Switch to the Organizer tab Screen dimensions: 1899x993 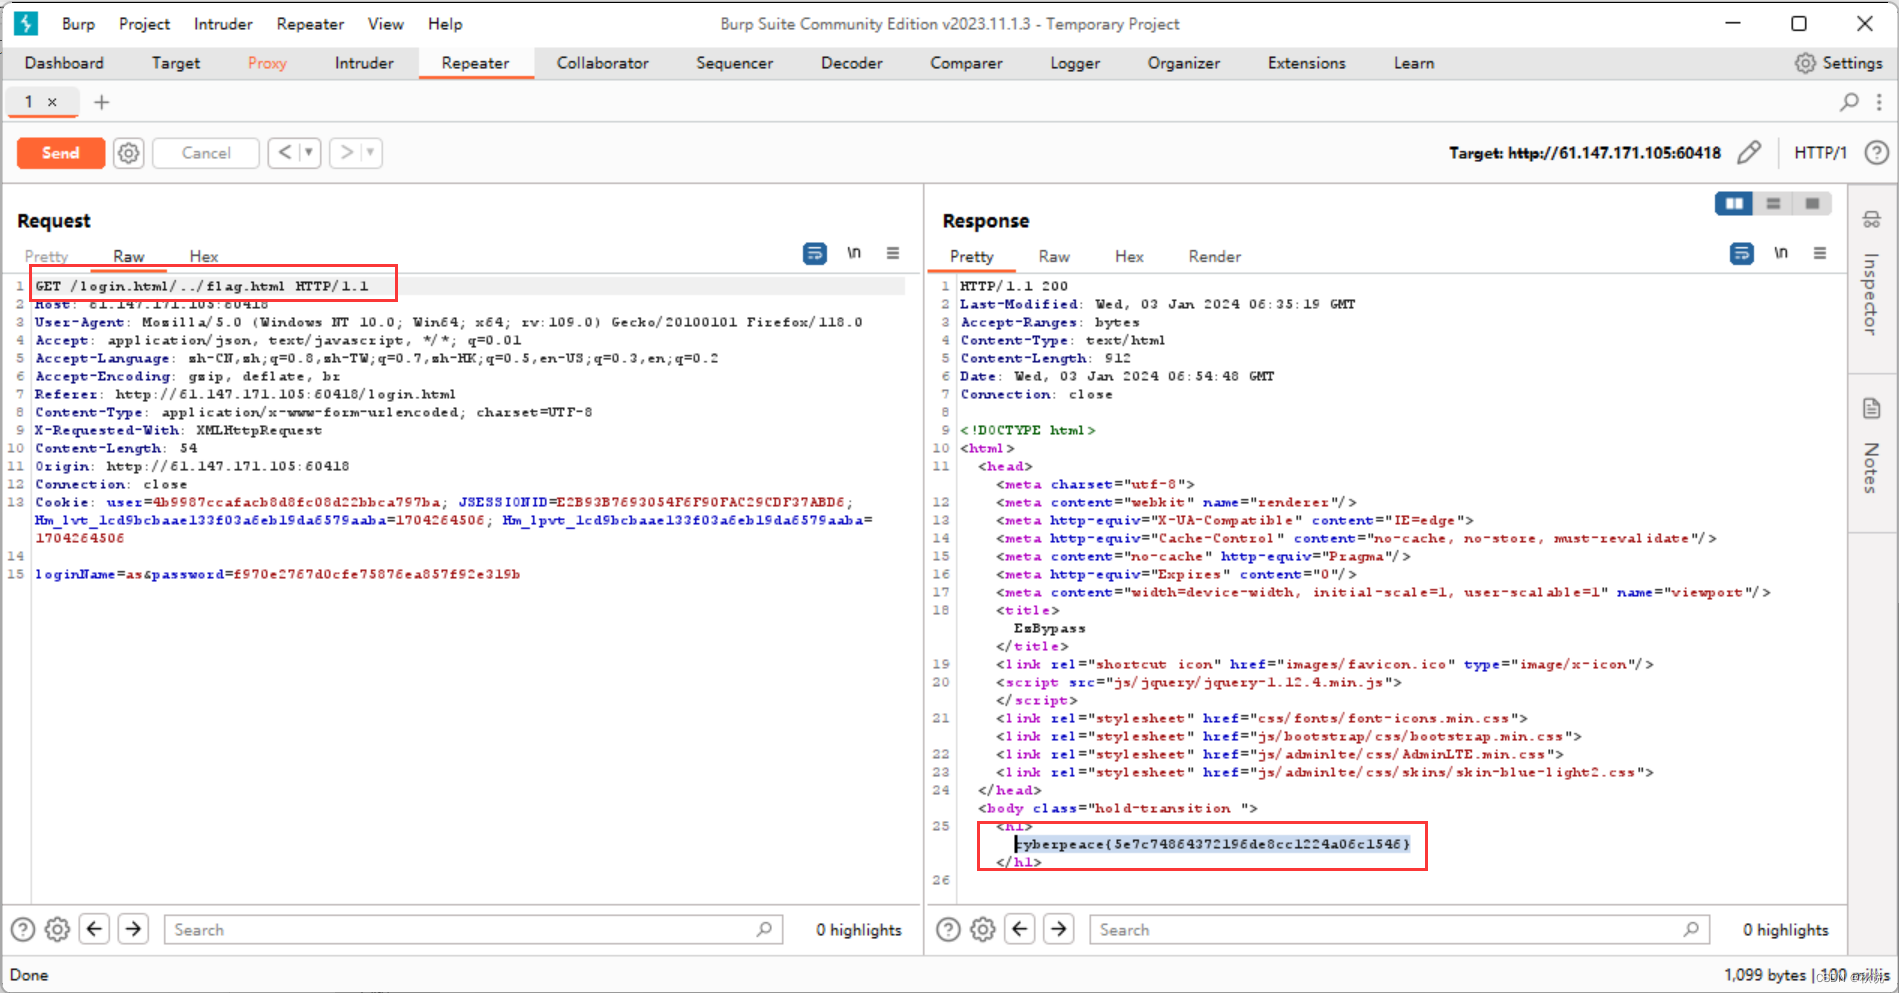point(1184,63)
